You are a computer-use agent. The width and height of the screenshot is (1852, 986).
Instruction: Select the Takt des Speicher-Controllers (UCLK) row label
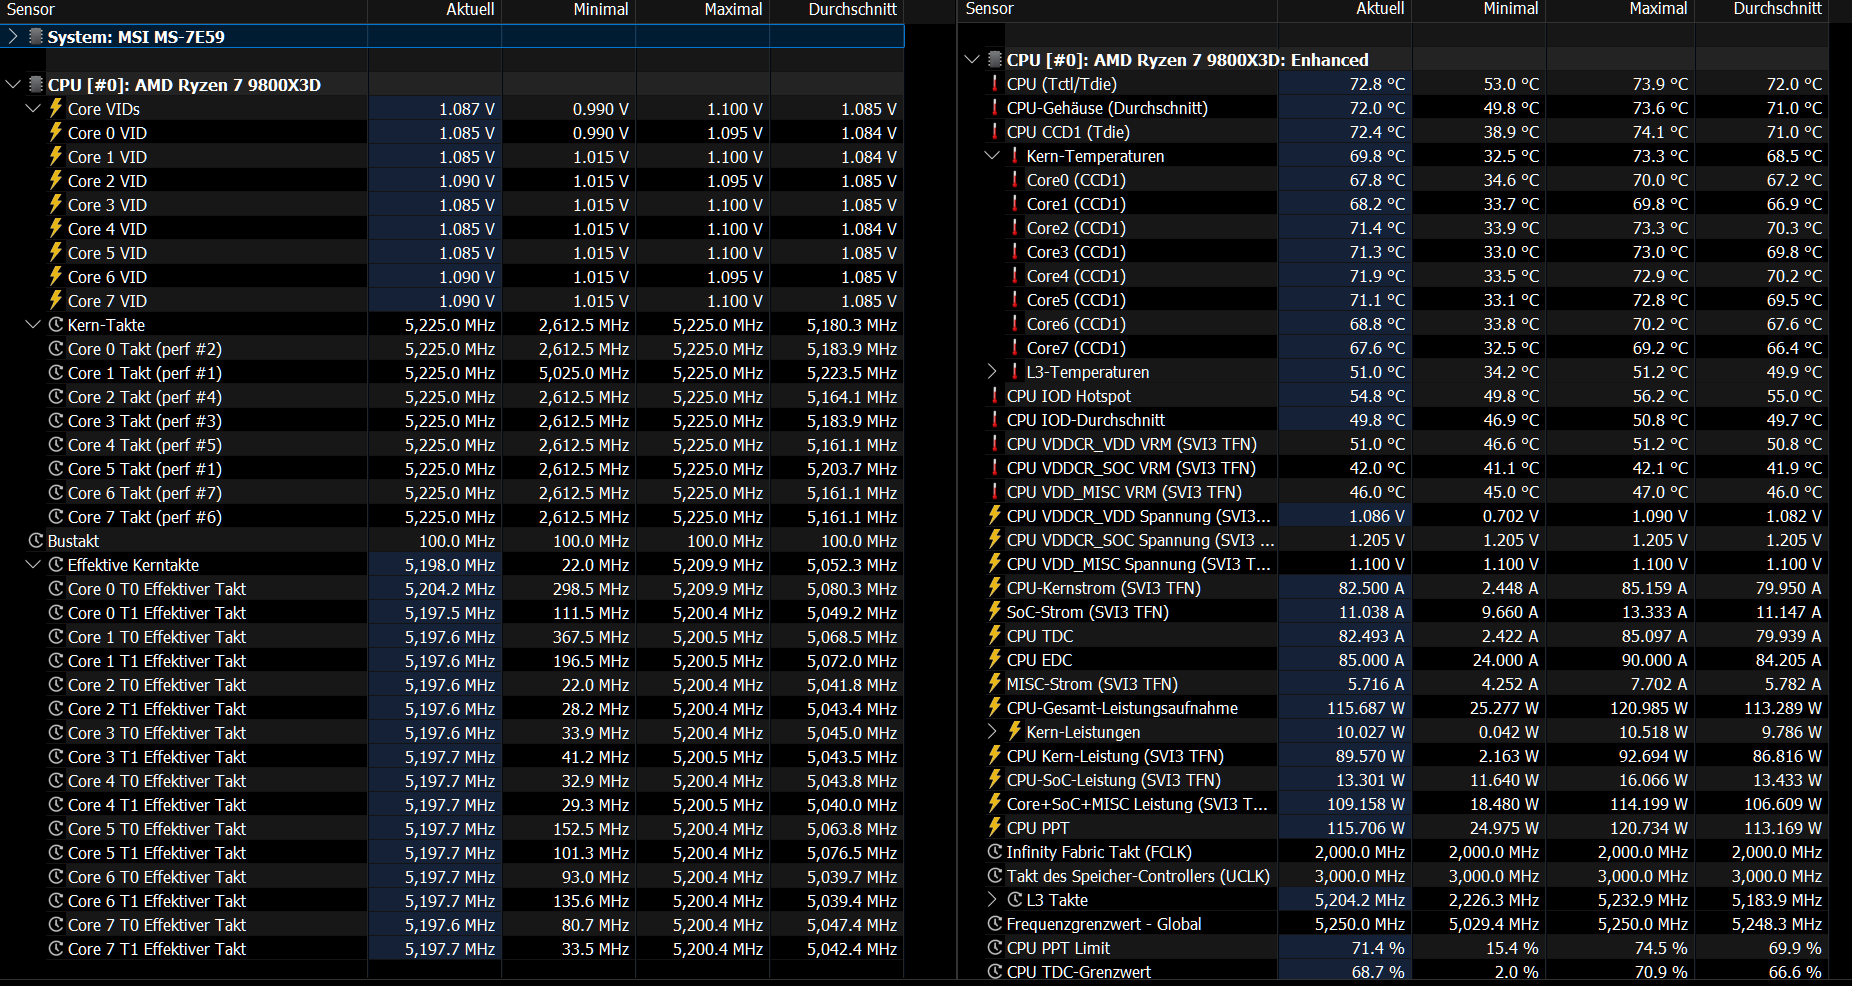pyautogui.click(x=1138, y=876)
